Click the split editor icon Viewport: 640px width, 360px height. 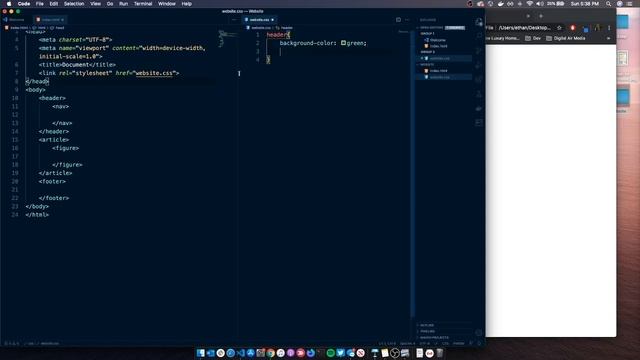[x=398, y=20]
